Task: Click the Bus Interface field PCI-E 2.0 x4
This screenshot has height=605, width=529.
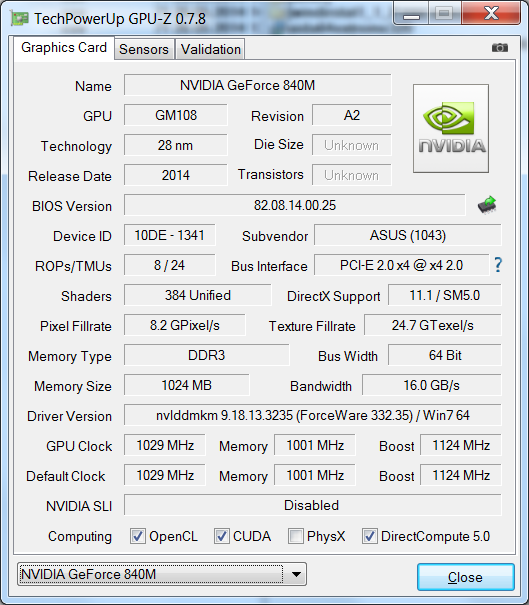Action: 401,265
